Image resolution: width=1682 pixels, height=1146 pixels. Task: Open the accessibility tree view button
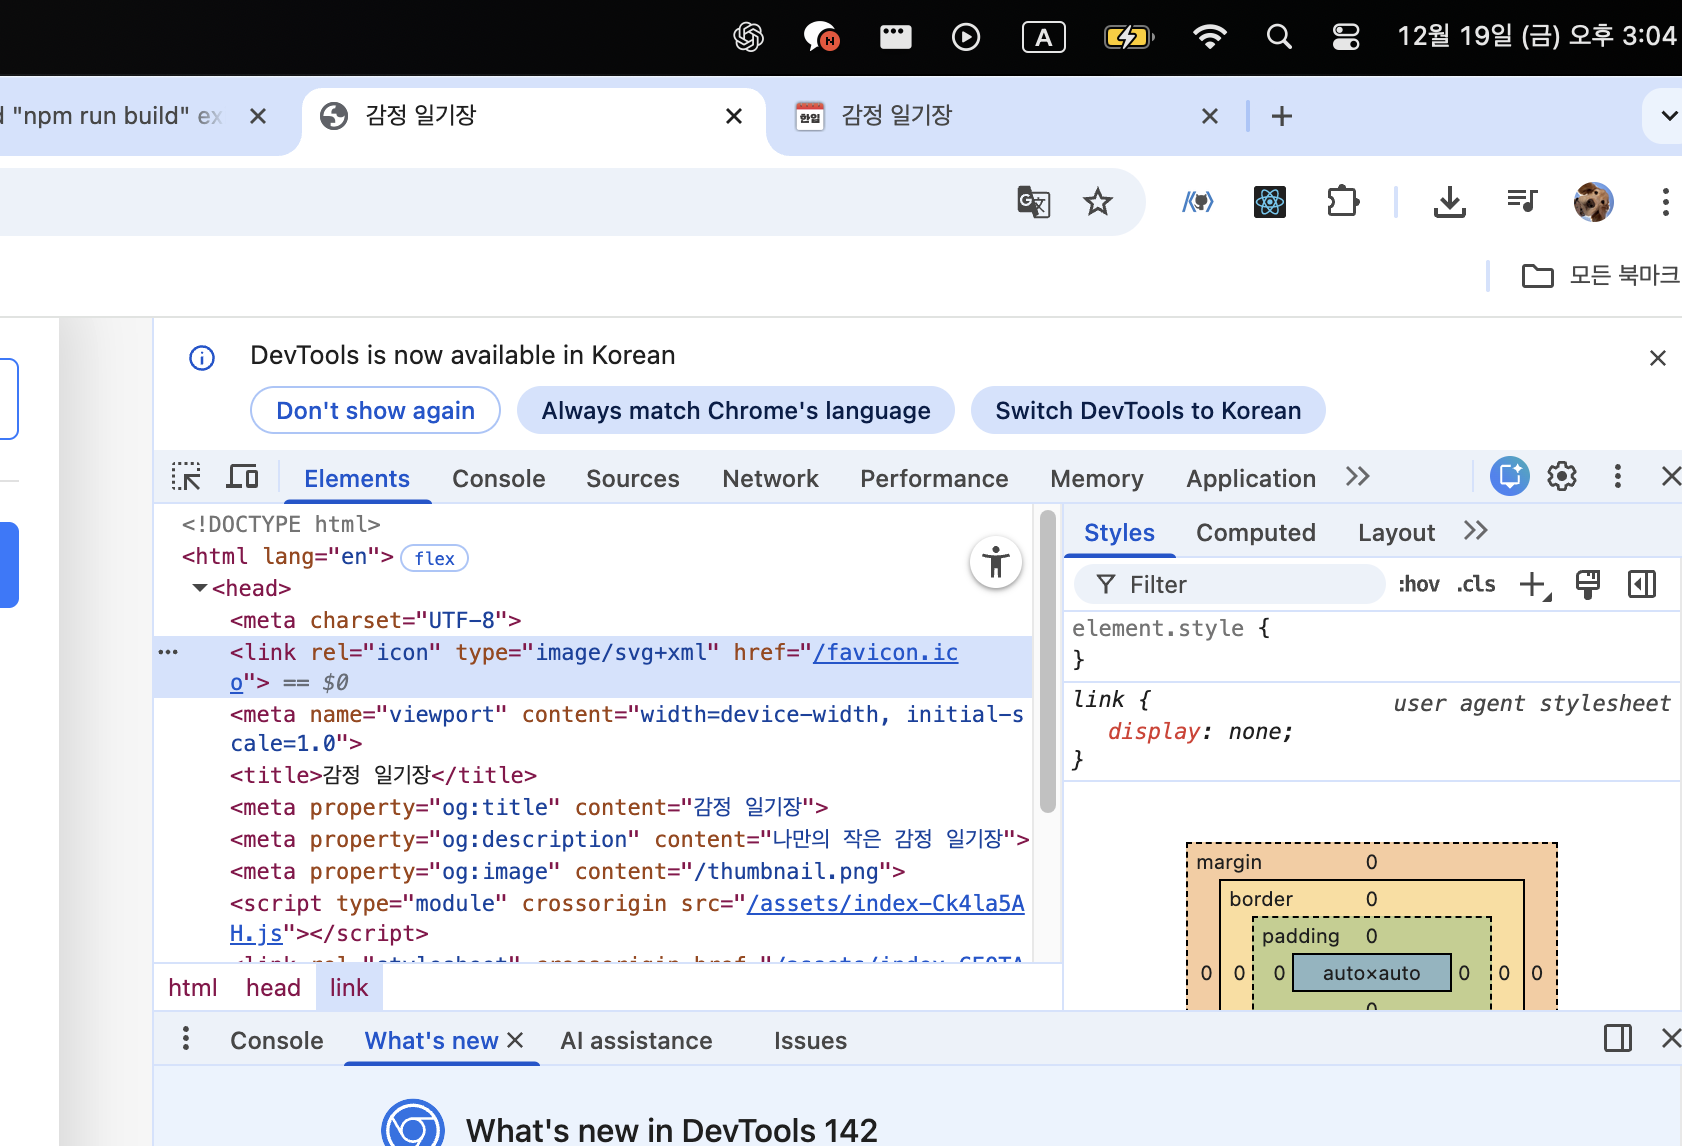pos(995,562)
